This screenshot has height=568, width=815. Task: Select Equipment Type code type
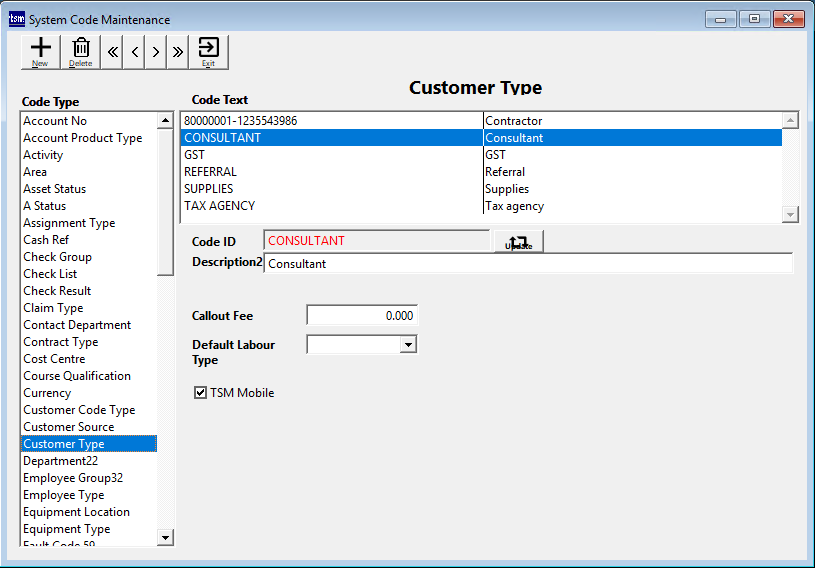tap(89, 529)
